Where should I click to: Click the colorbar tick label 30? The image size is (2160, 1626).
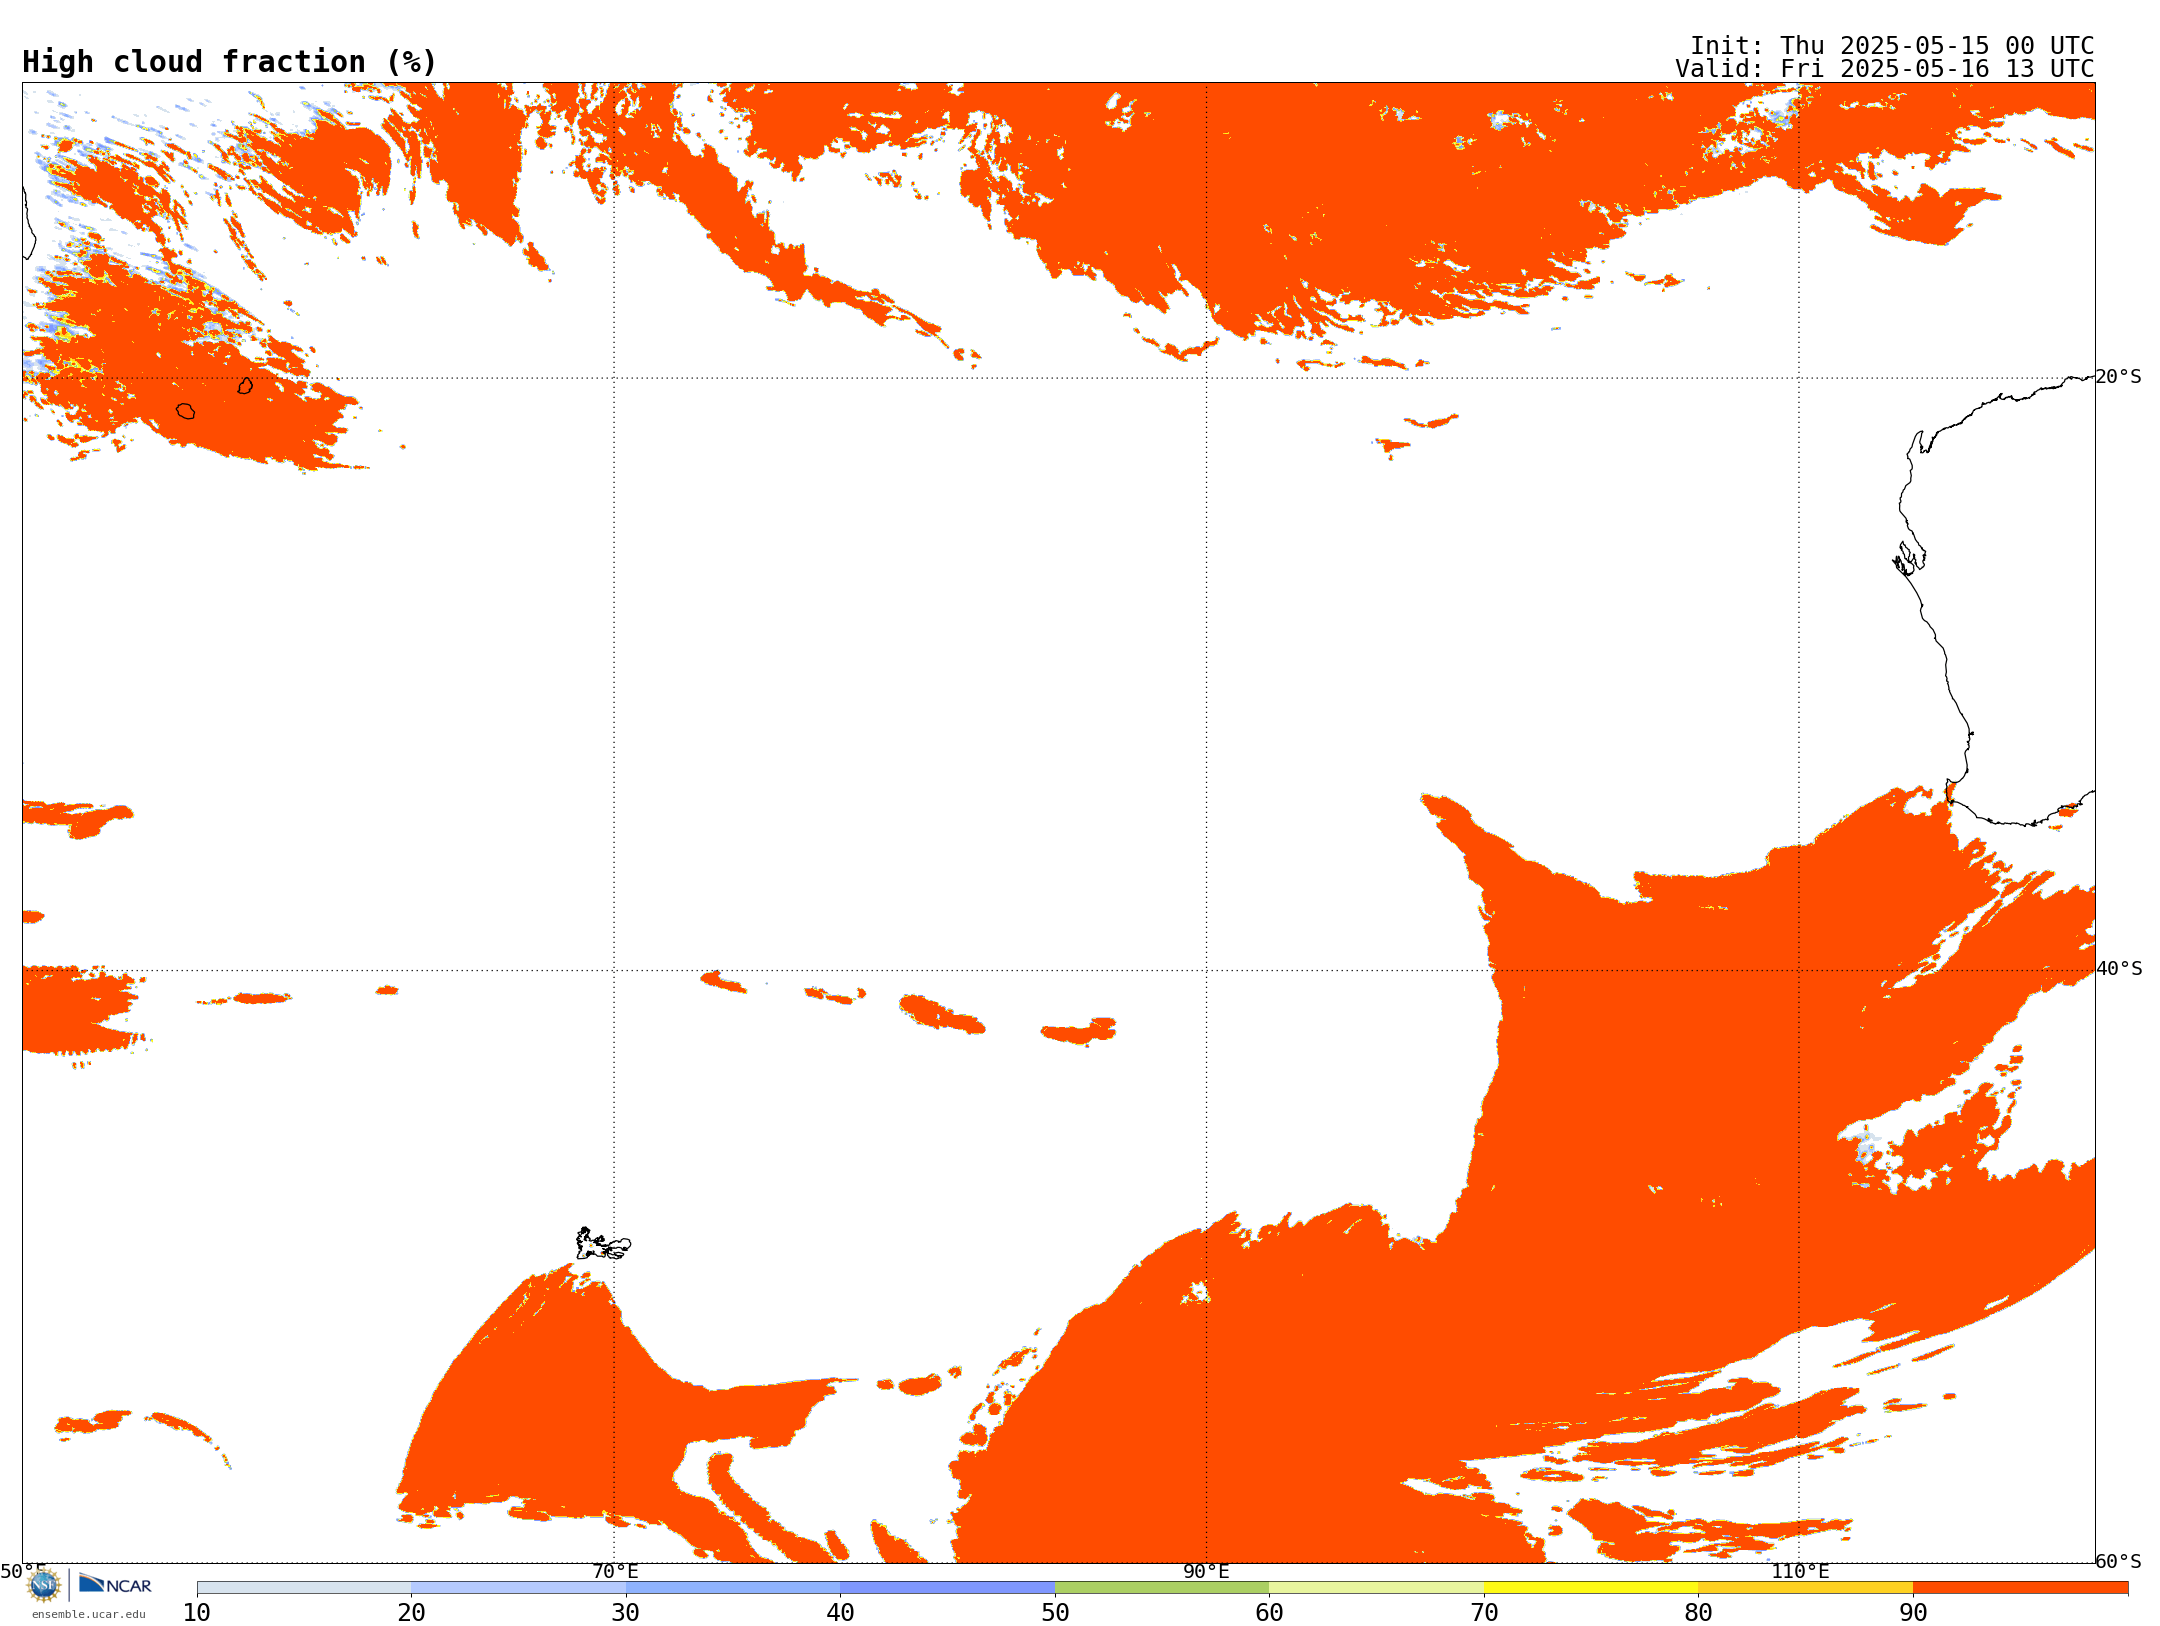pos(626,1613)
